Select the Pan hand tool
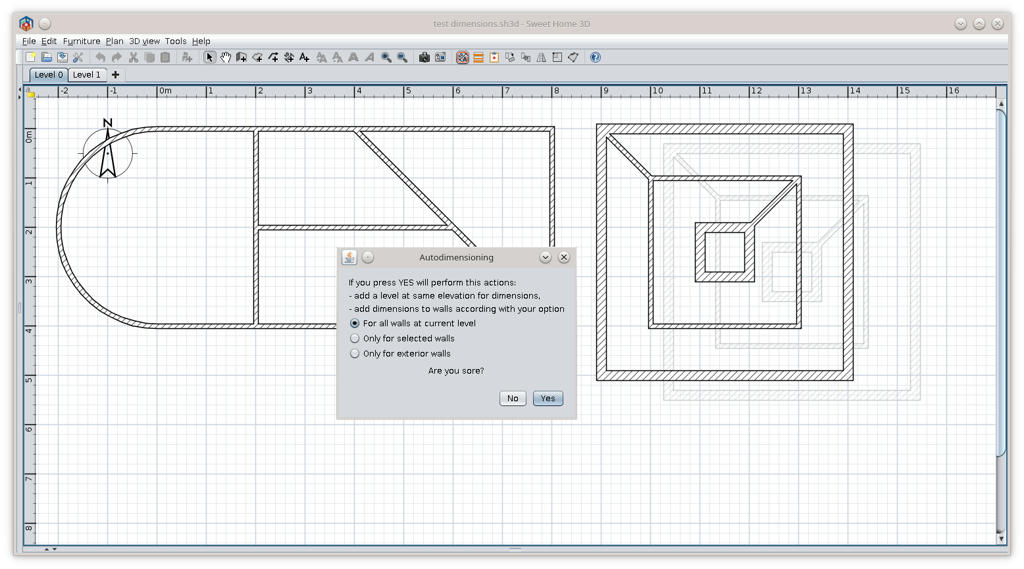Screen dimensions: 1024x569 click(225, 58)
